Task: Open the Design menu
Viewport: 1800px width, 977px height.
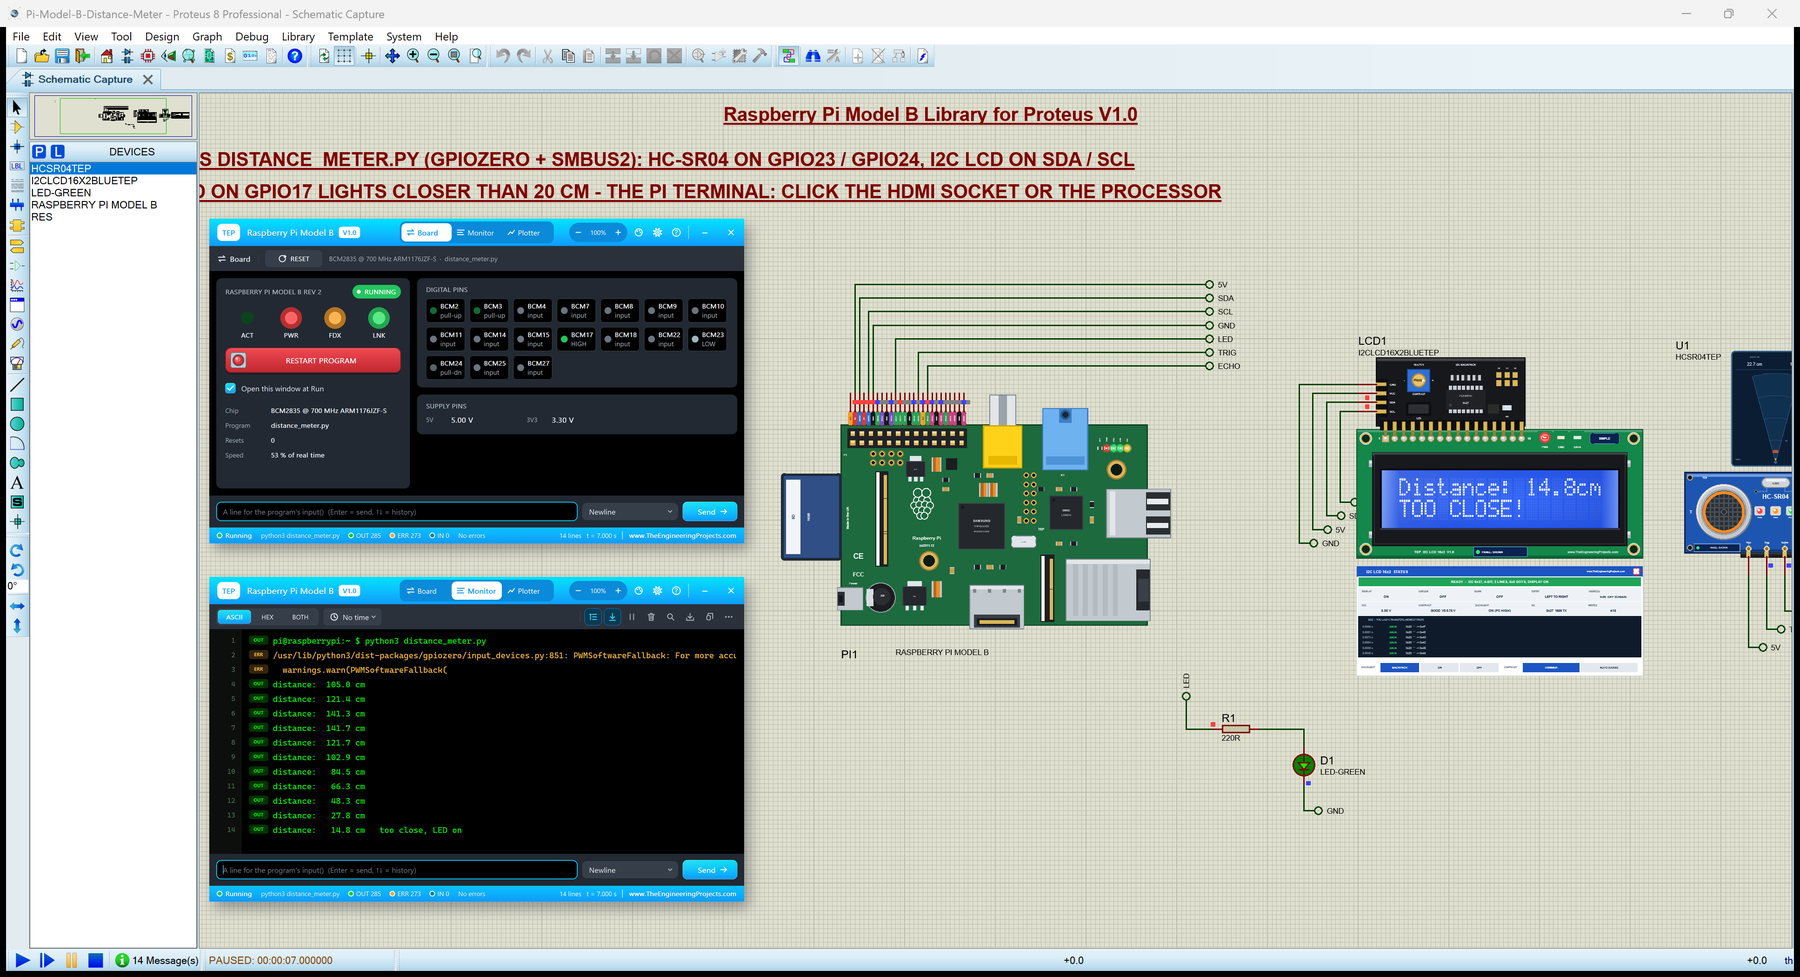Action: pos(162,36)
